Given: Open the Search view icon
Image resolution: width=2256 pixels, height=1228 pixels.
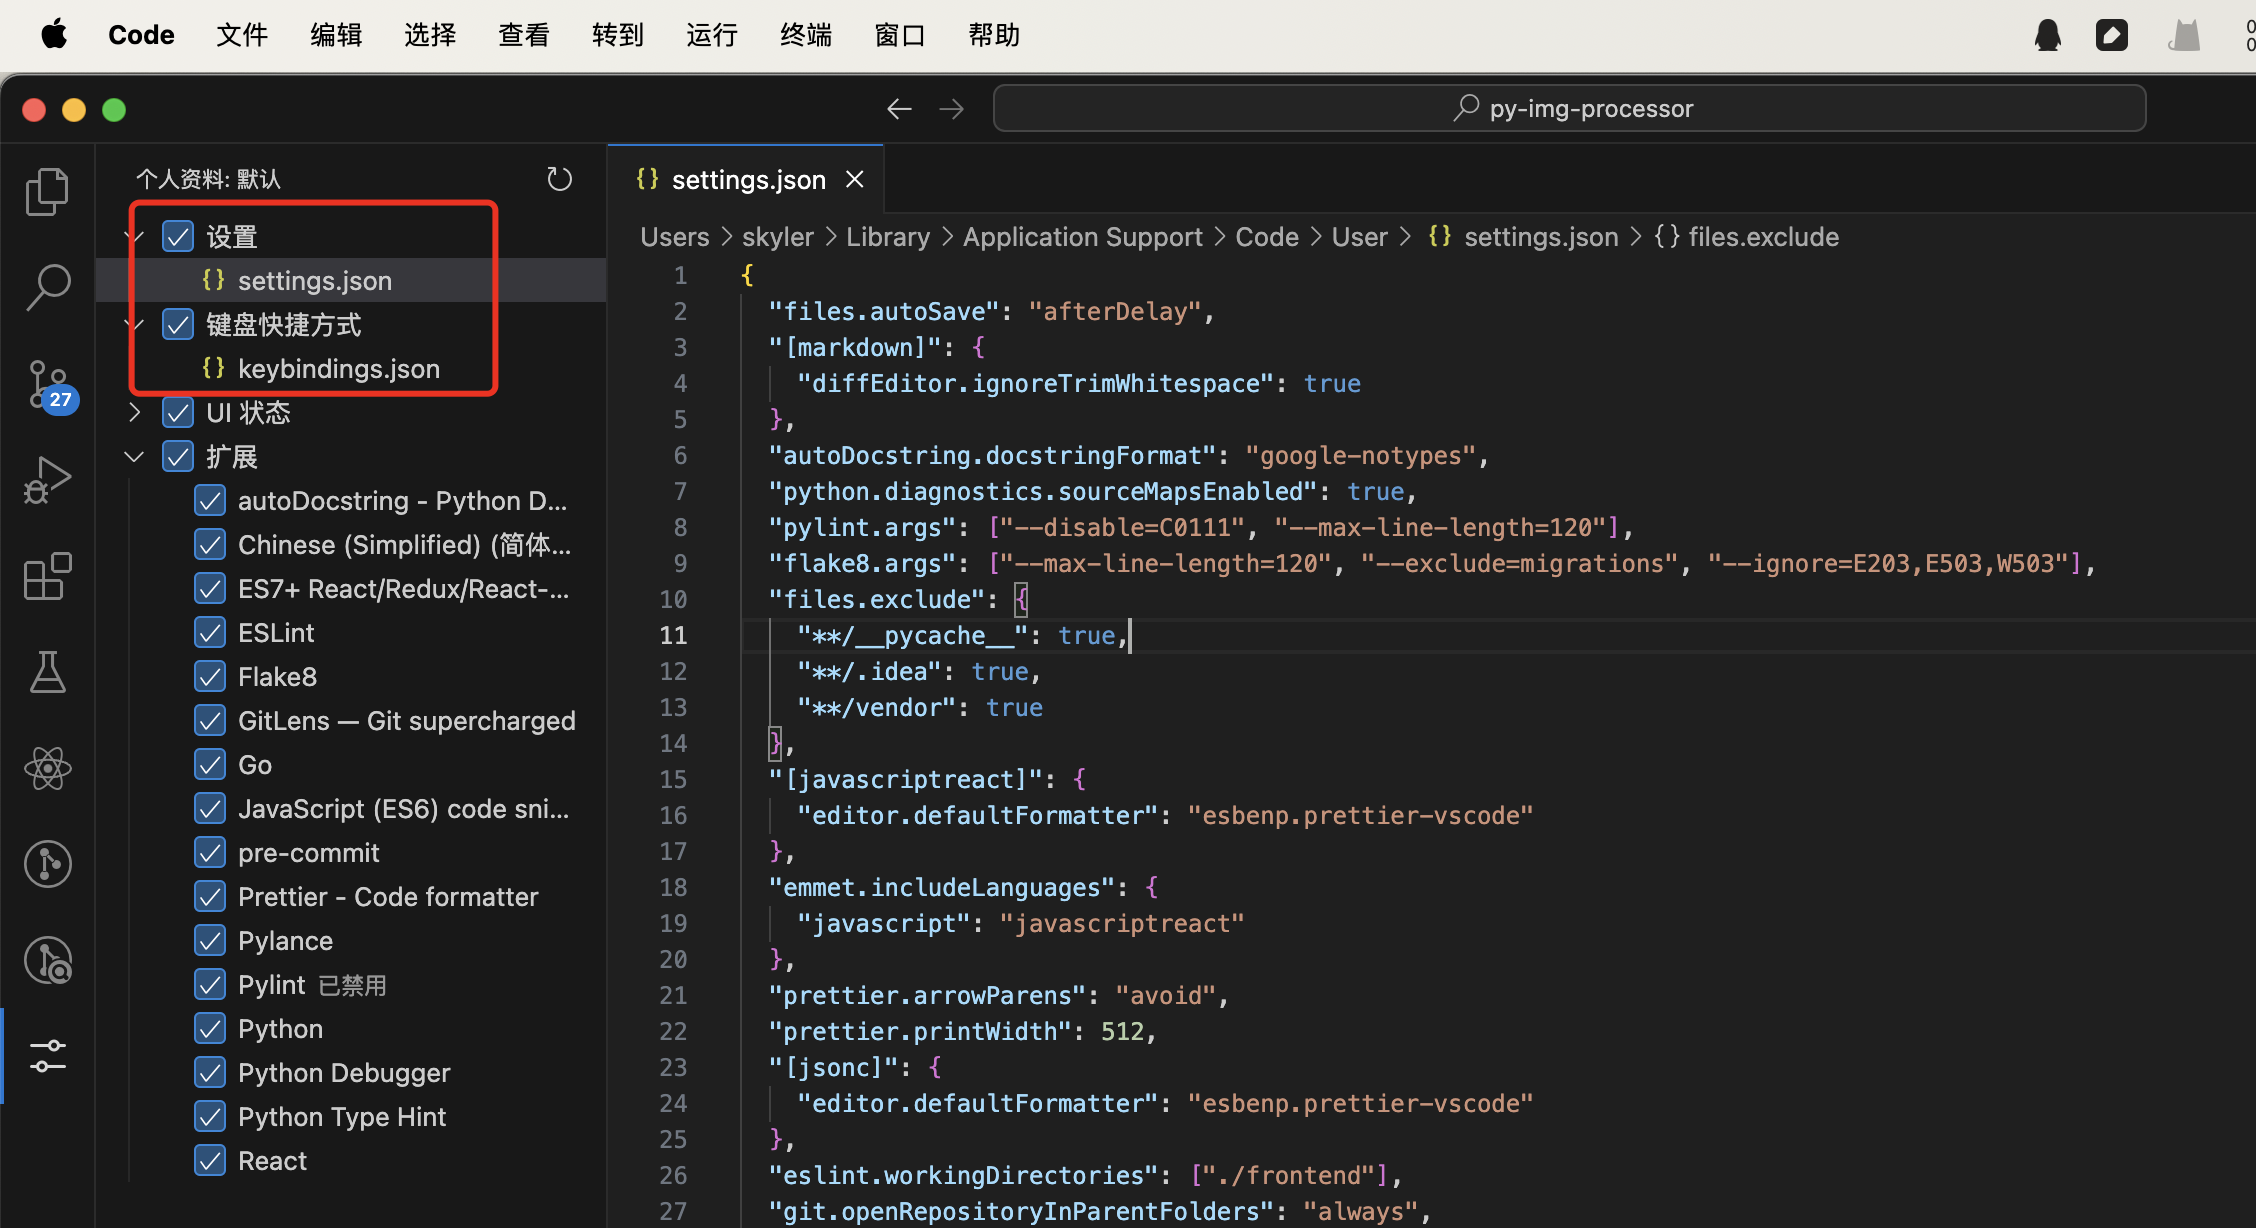Looking at the screenshot, I should click(47, 287).
